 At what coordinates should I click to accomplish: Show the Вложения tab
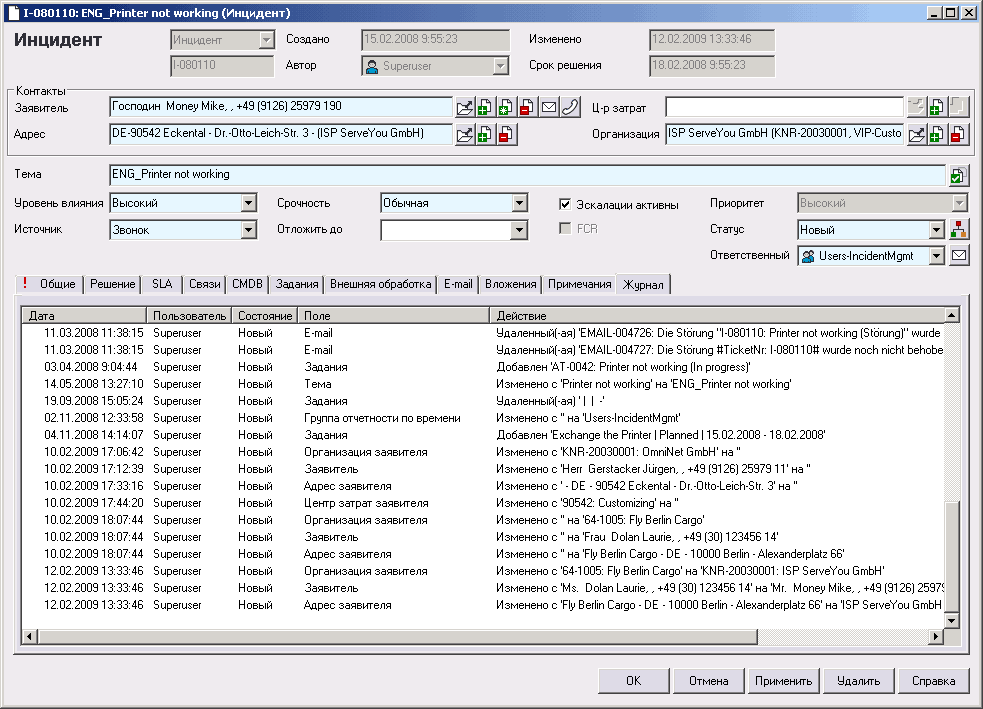click(511, 284)
